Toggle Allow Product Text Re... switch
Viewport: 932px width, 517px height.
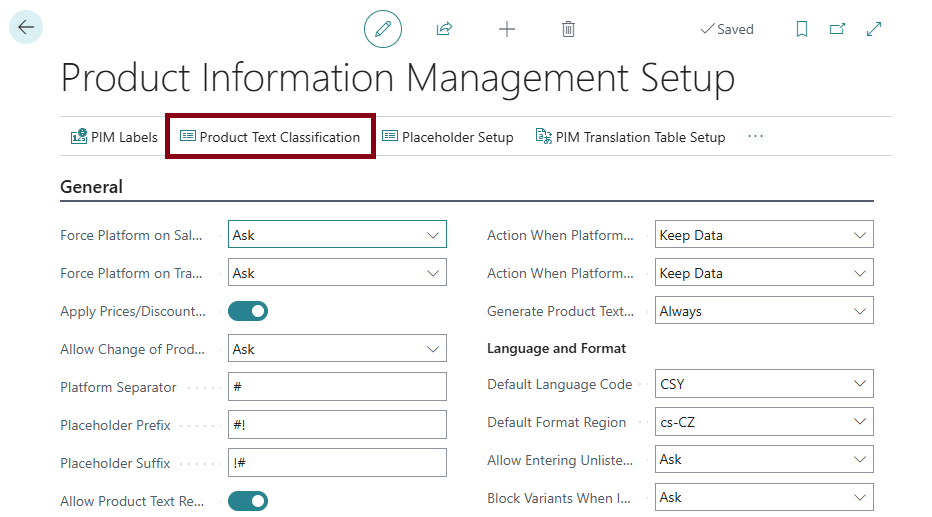tap(248, 501)
